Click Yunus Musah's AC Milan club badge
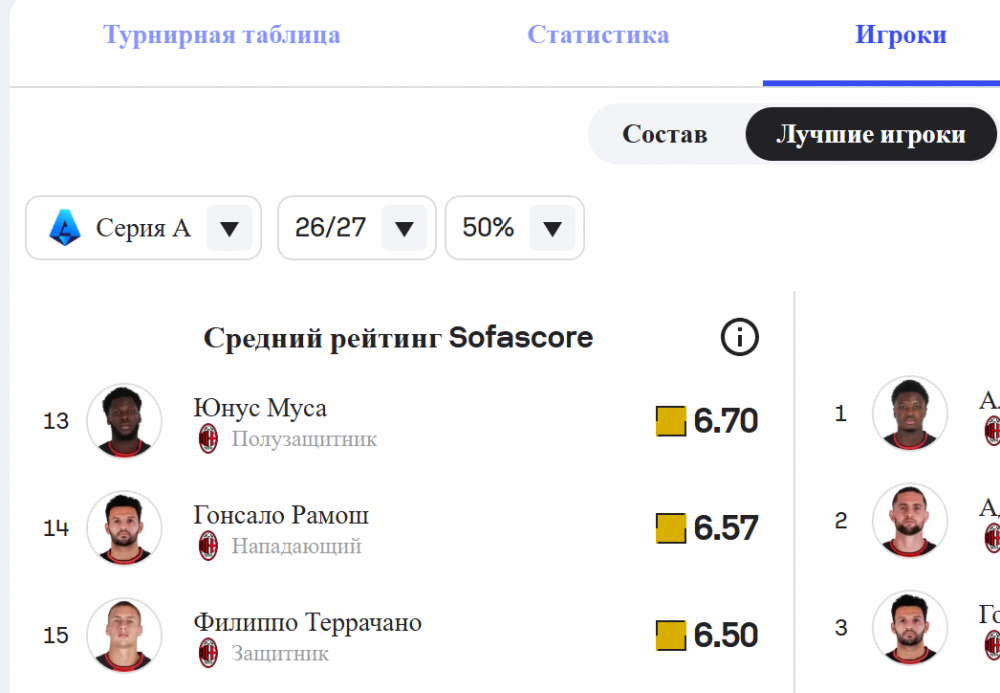The width and height of the screenshot is (1000, 693). (x=208, y=439)
